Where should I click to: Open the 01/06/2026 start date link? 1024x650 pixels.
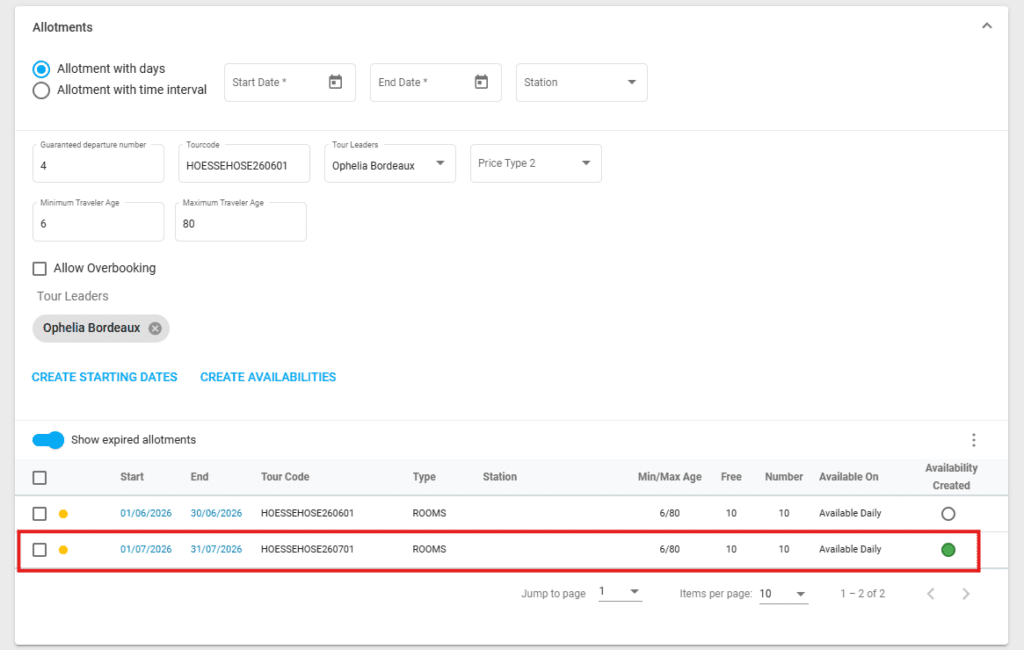[146, 513]
